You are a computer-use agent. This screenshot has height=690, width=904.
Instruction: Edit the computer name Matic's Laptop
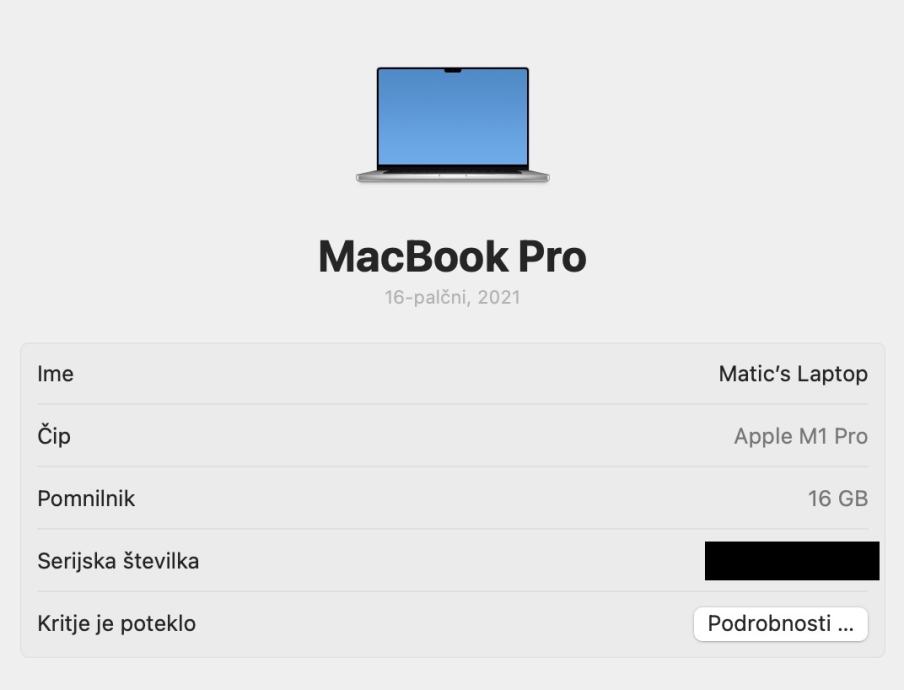[793, 374]
